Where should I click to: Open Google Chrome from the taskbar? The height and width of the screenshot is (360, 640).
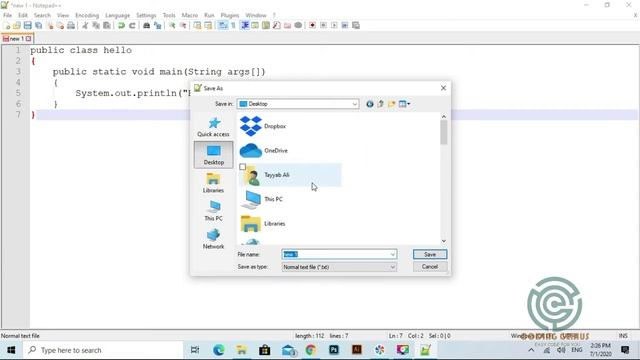[x=311, y=350]
